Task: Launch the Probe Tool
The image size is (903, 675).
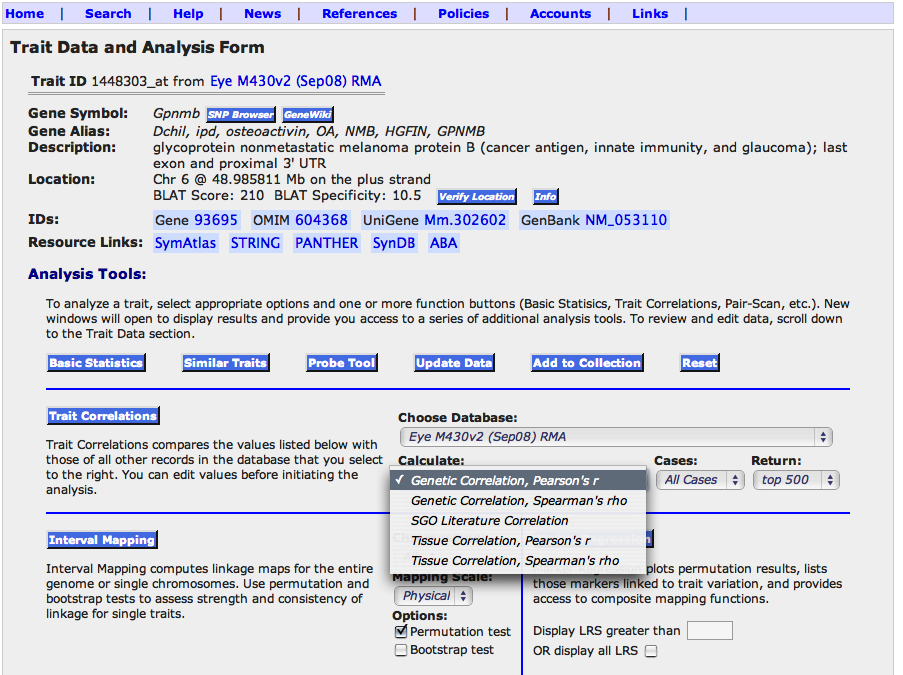Action: click(341, 363)
